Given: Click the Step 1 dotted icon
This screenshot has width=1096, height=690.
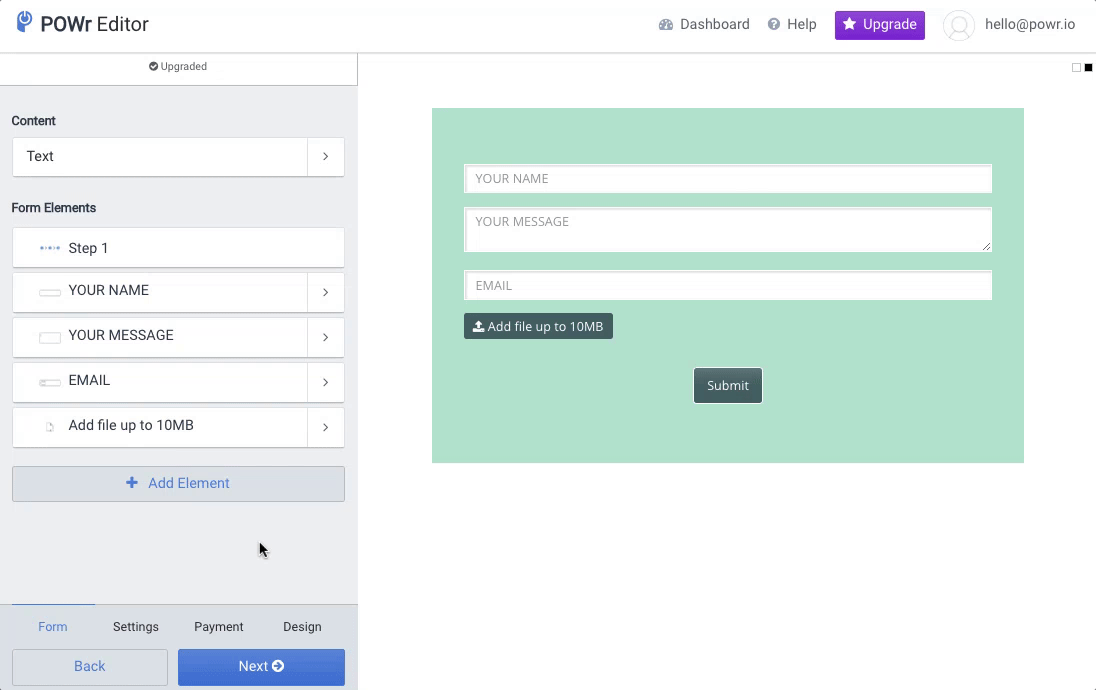Looking at the screenshot, I should click(x=50, y=248).
